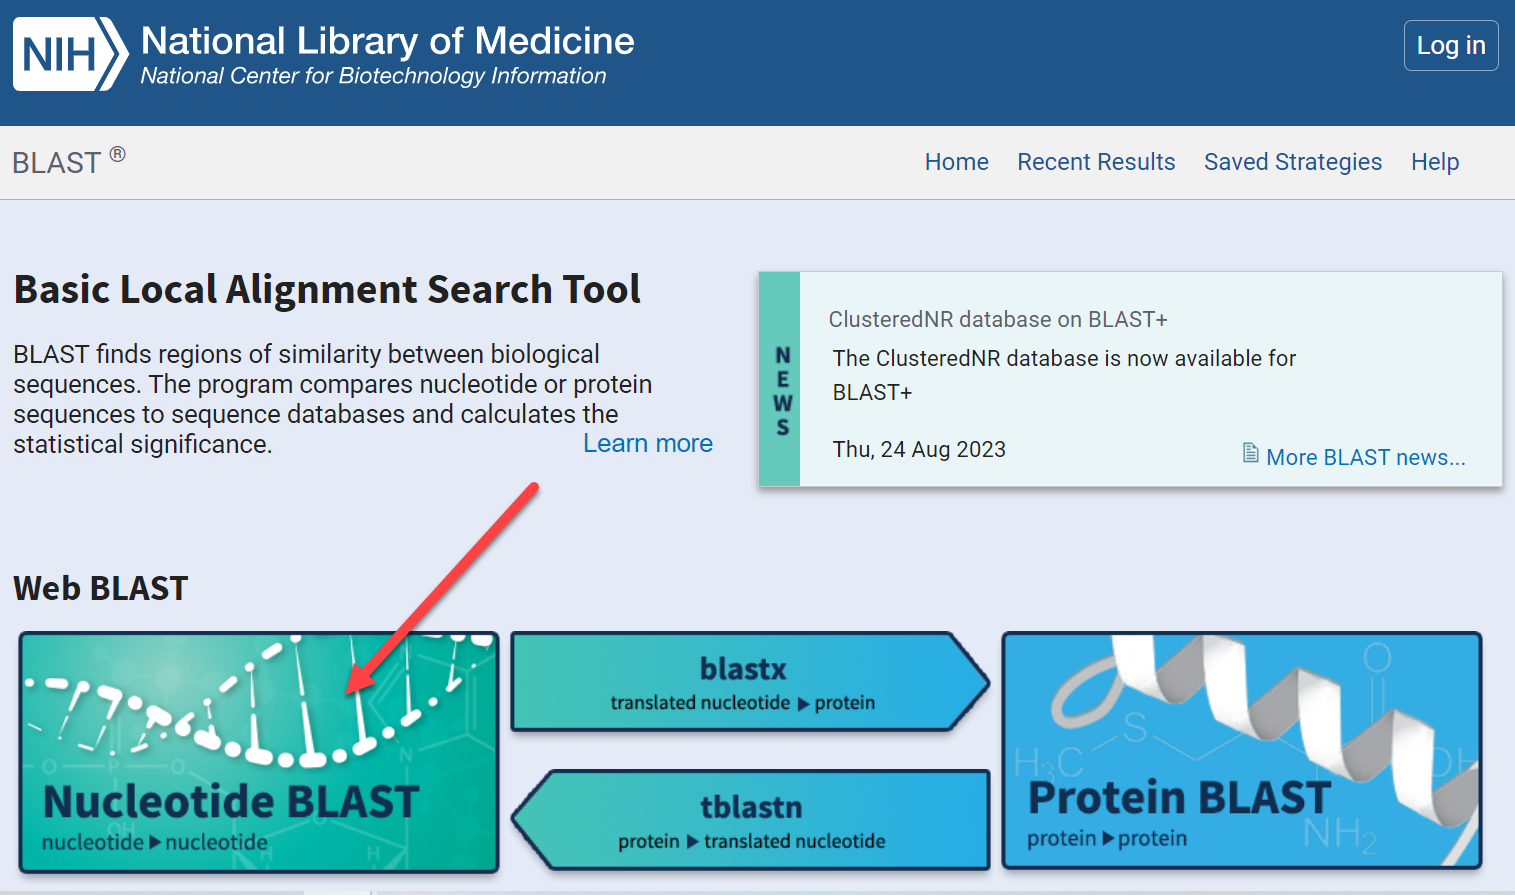Go to Home menu item
Viewport: 1515px width, 895px height.
tap(956, 162)
